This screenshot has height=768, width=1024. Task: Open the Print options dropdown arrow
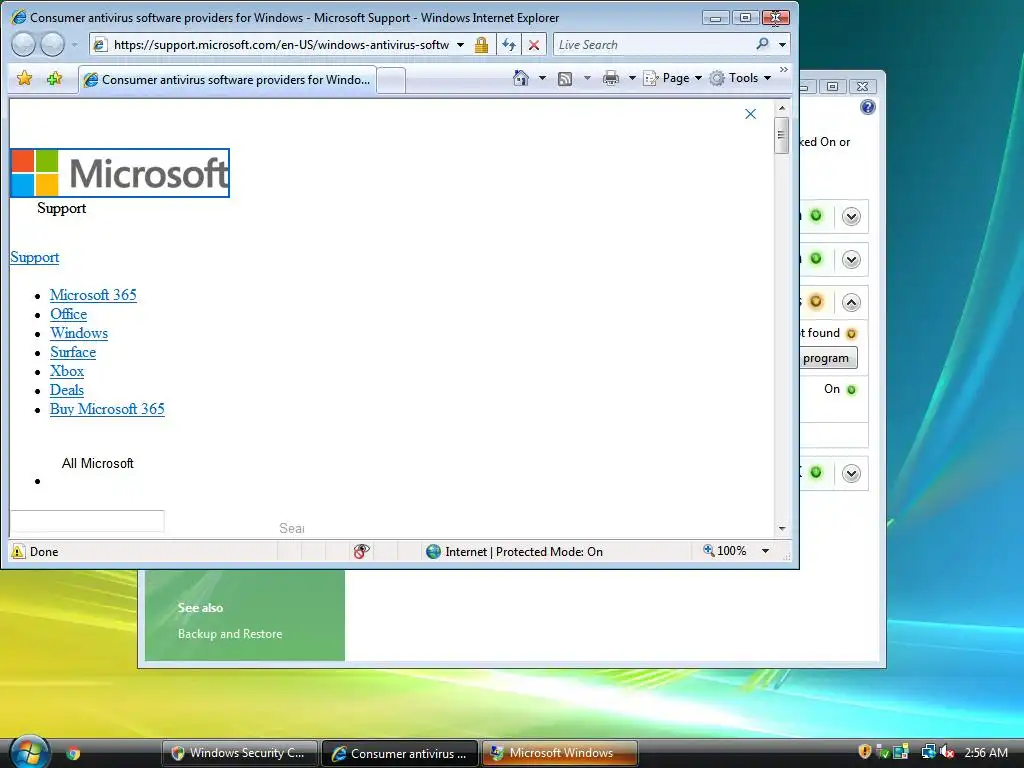[x=632, y=78]
